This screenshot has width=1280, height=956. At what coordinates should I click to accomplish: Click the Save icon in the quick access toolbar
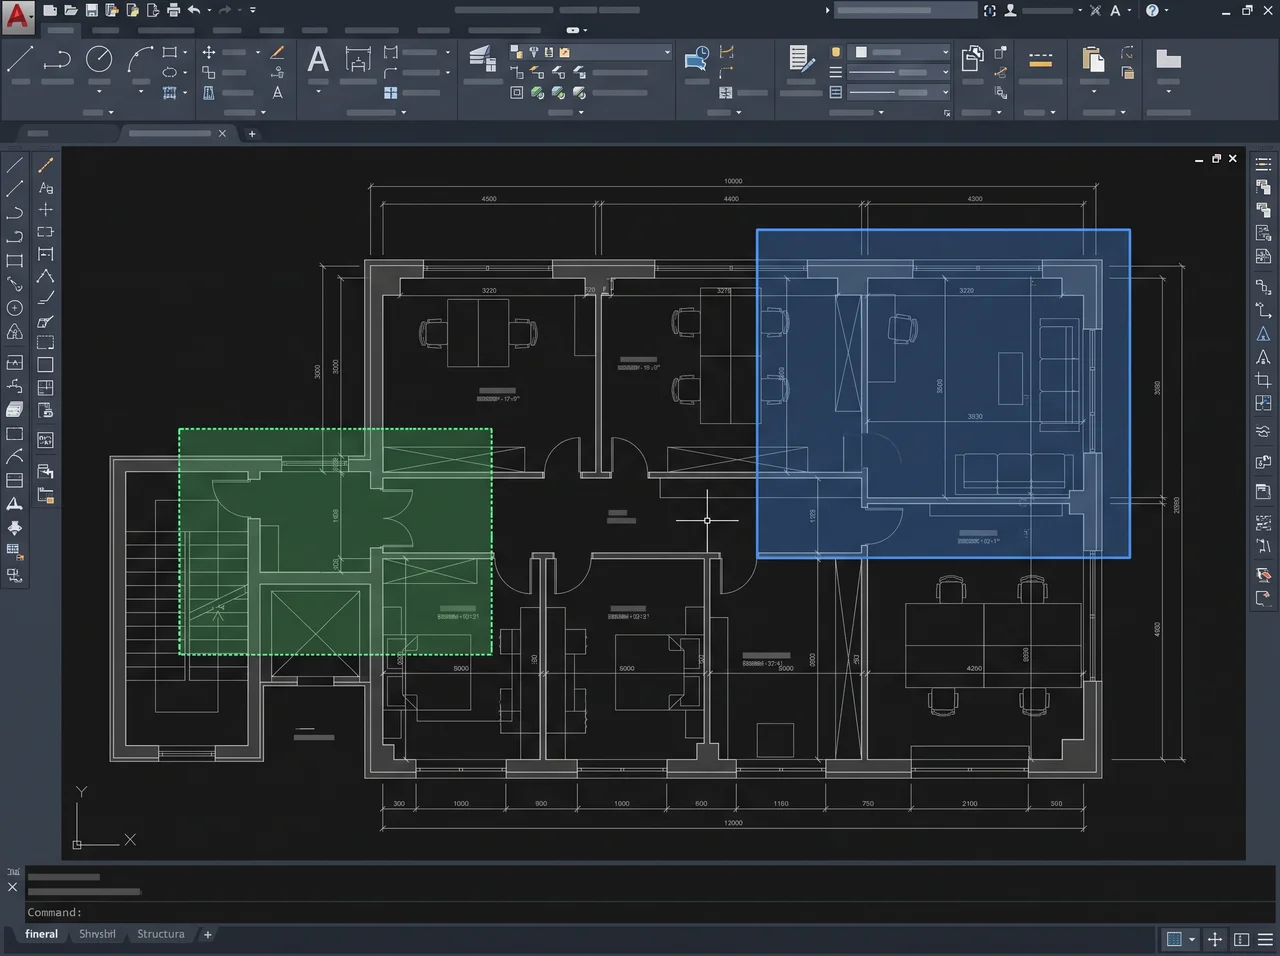92,10
